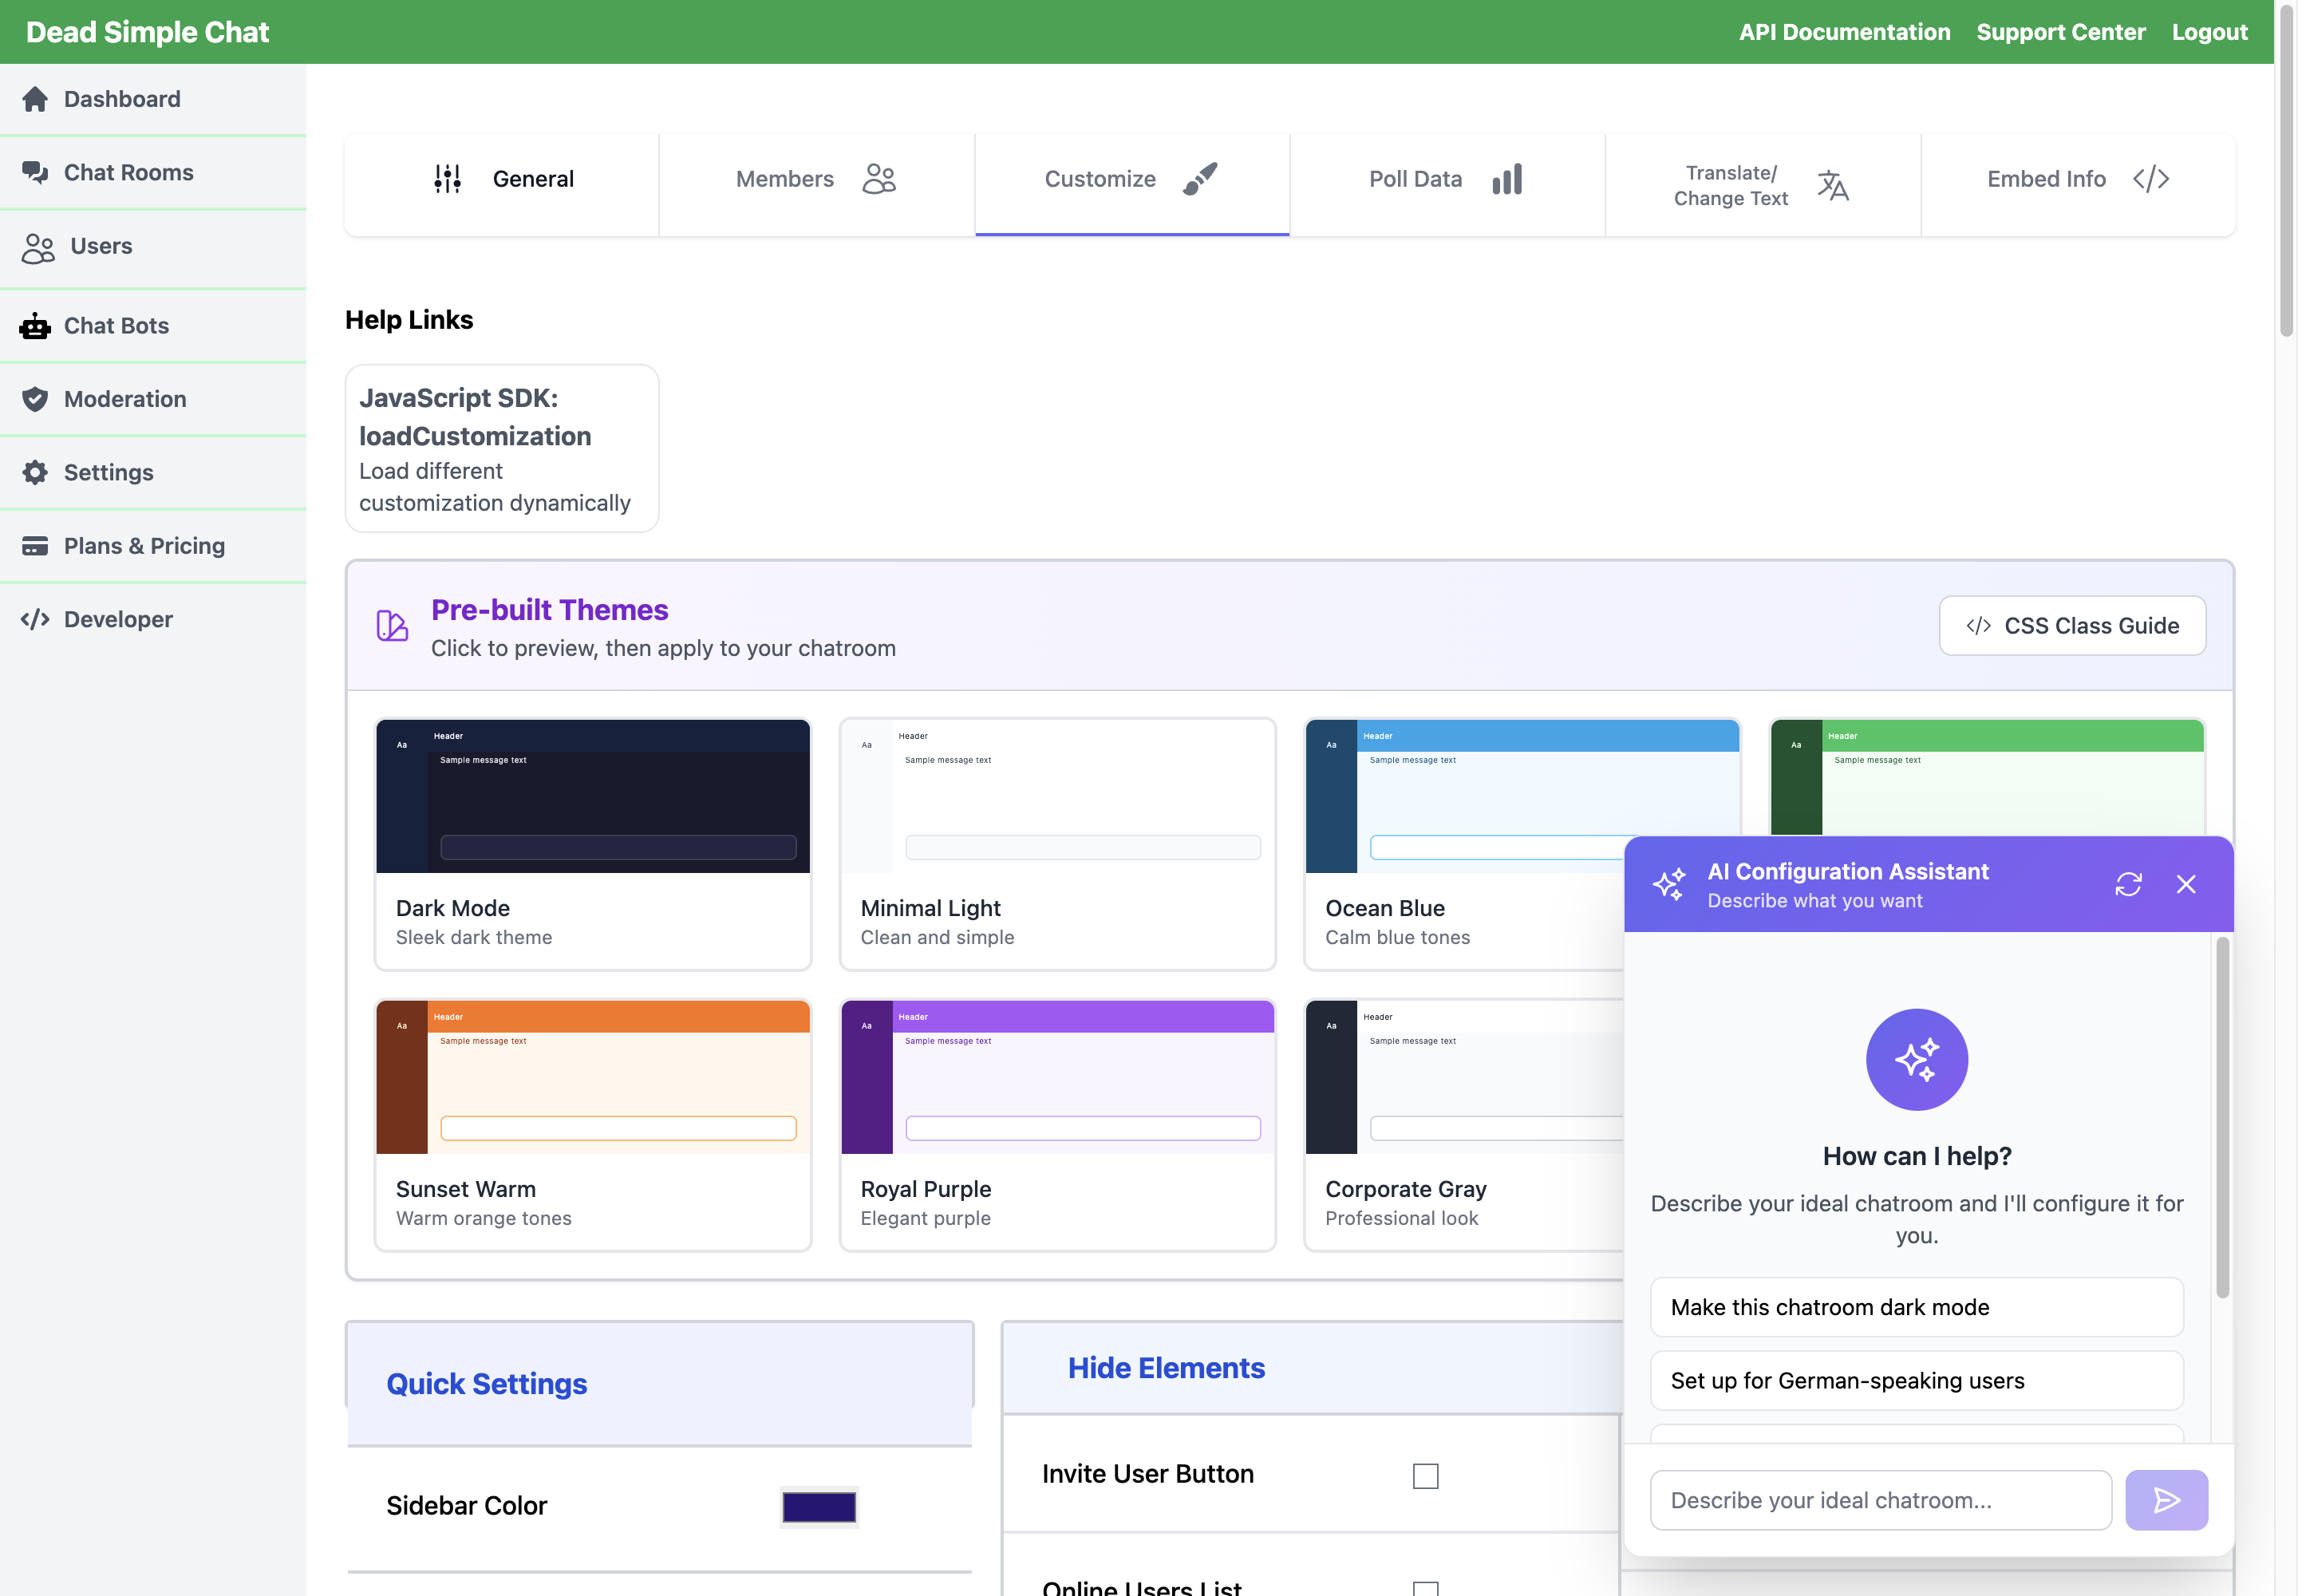The width and height of the screenshot is (2298, 1596).
Task: Go to the Embed Info tab
Action: pos(2078,185)
